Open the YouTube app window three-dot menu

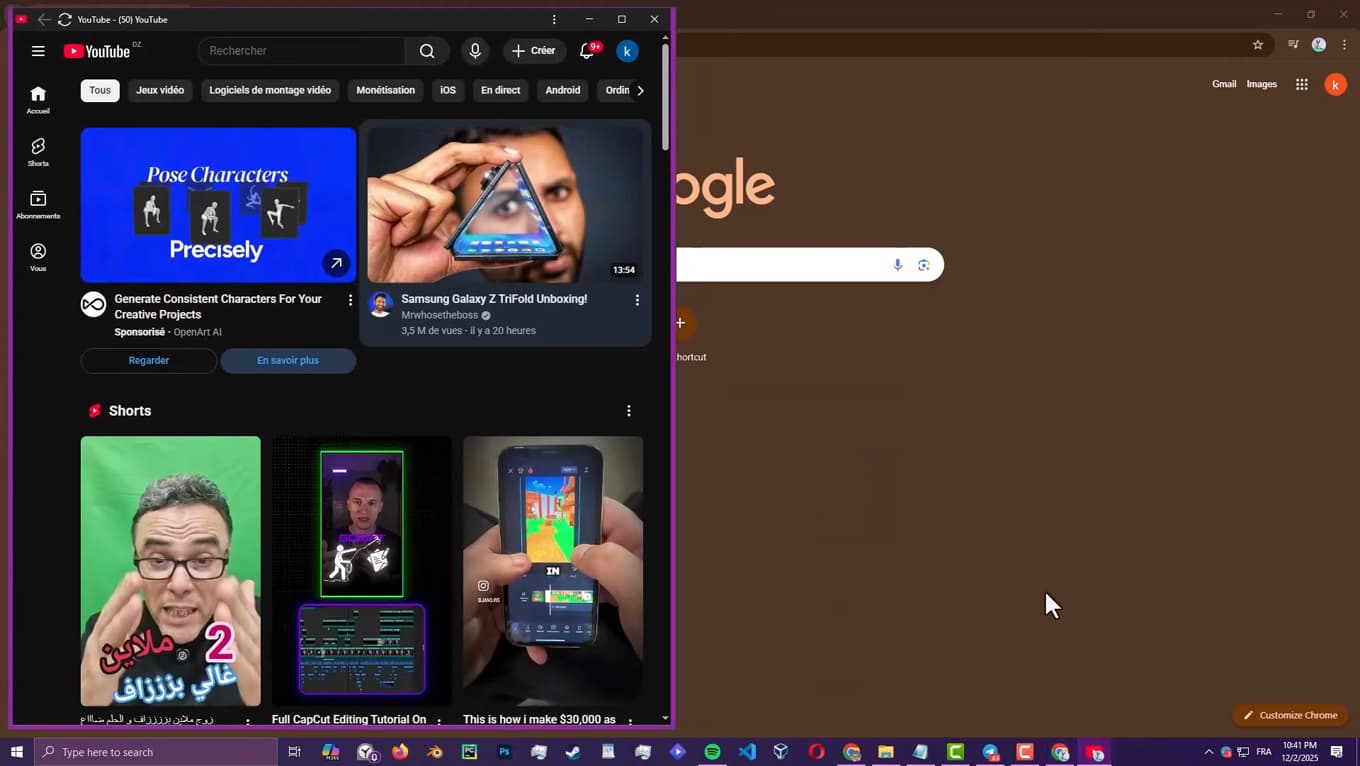coord(554,19)
